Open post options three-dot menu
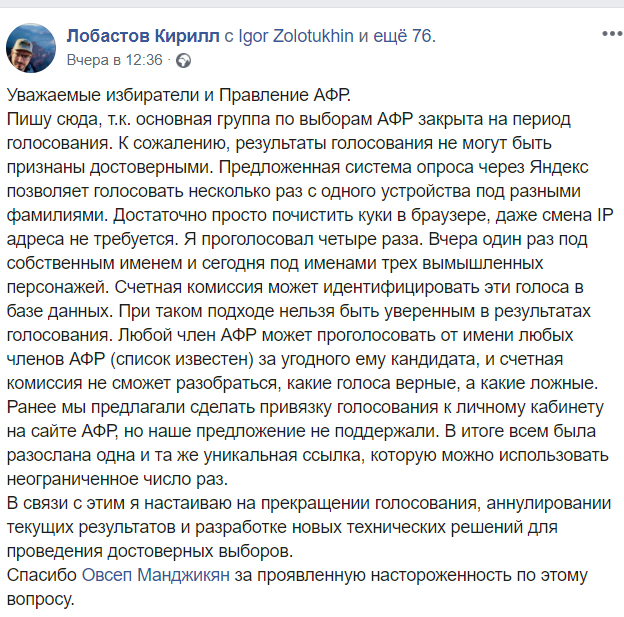This screenshot has width=624, height=617. coord(612,34)
